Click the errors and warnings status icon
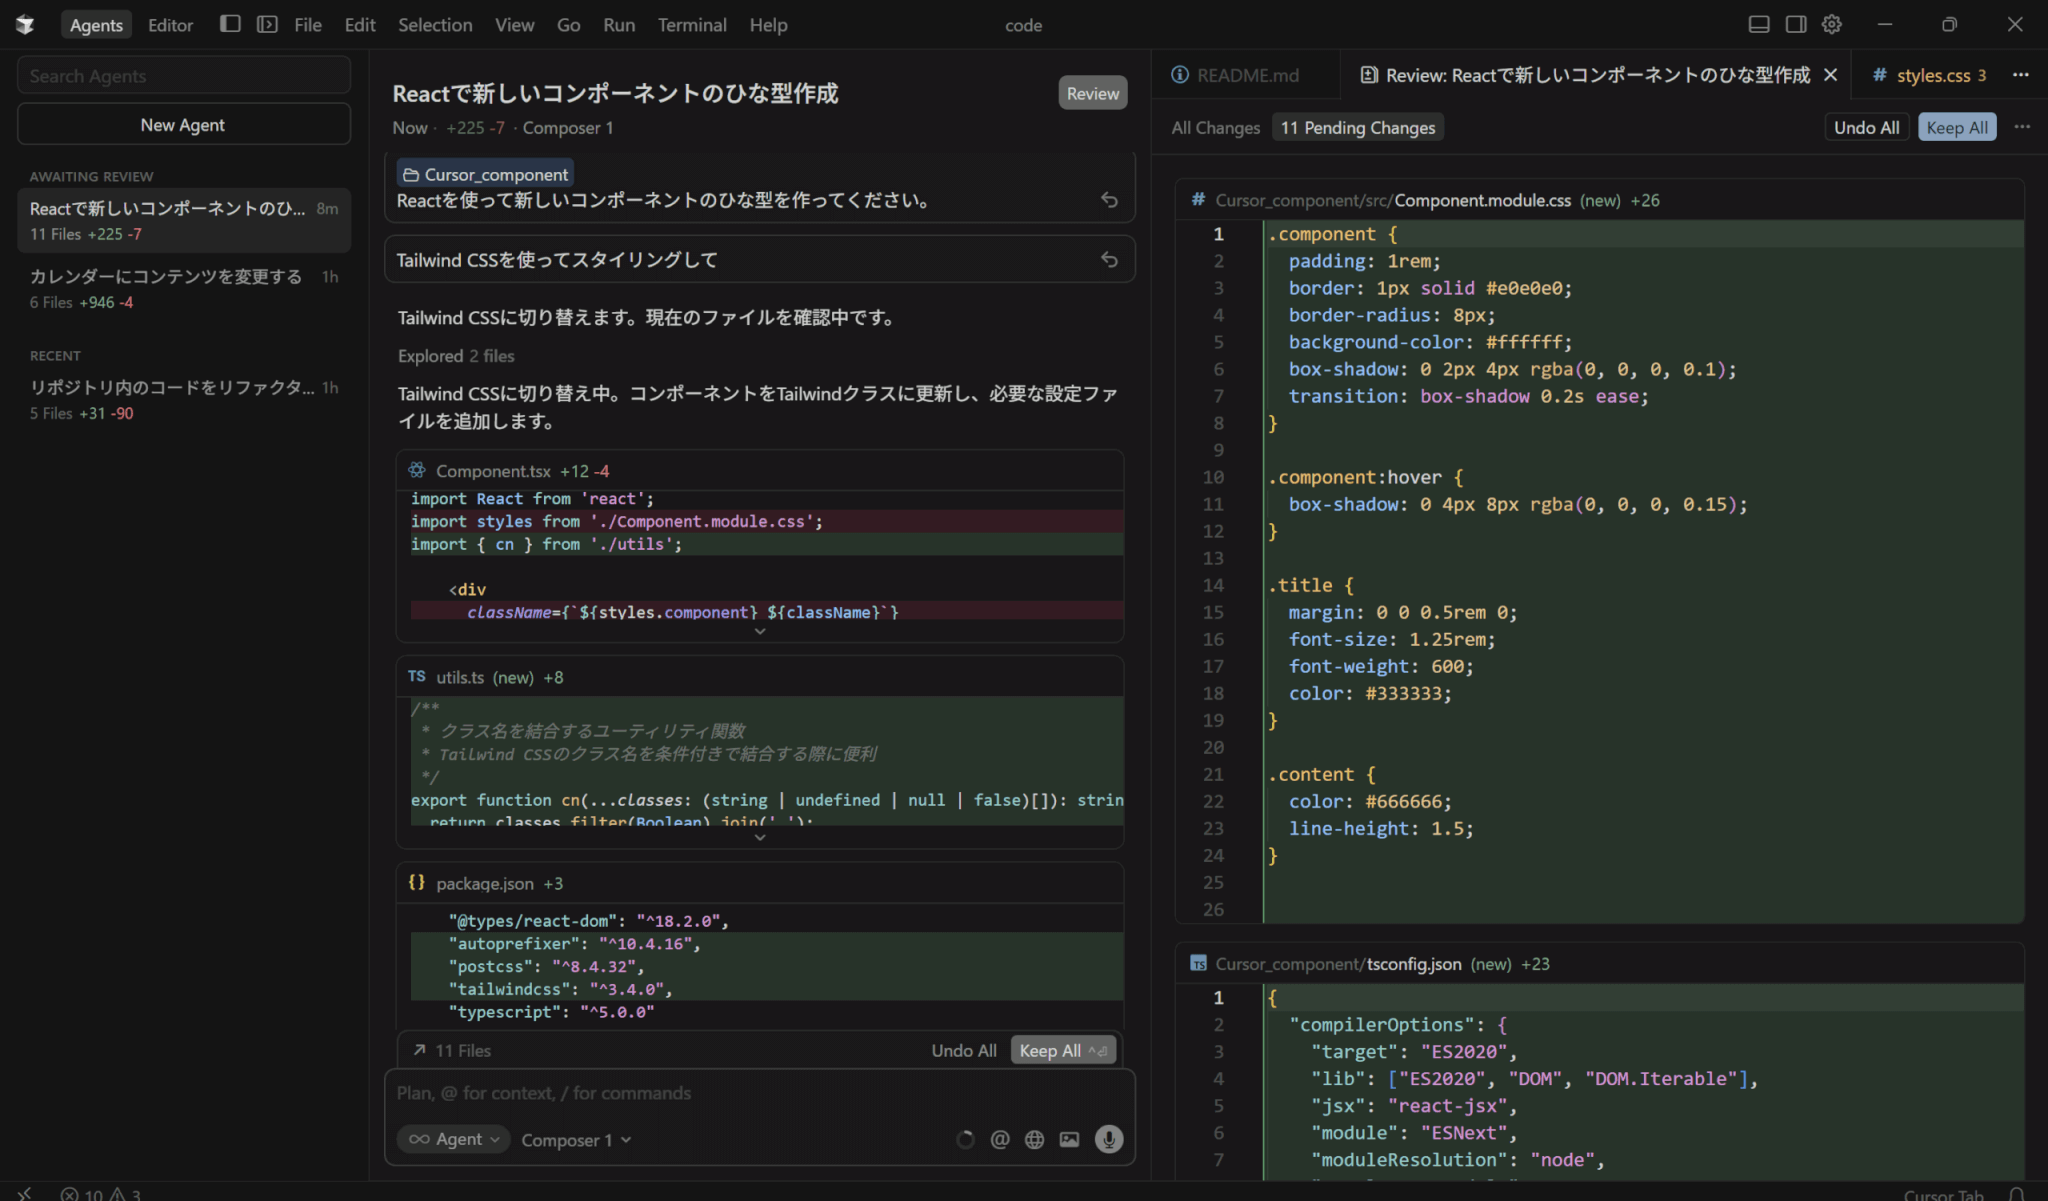2048x1201 pixels. (100, 1193)
